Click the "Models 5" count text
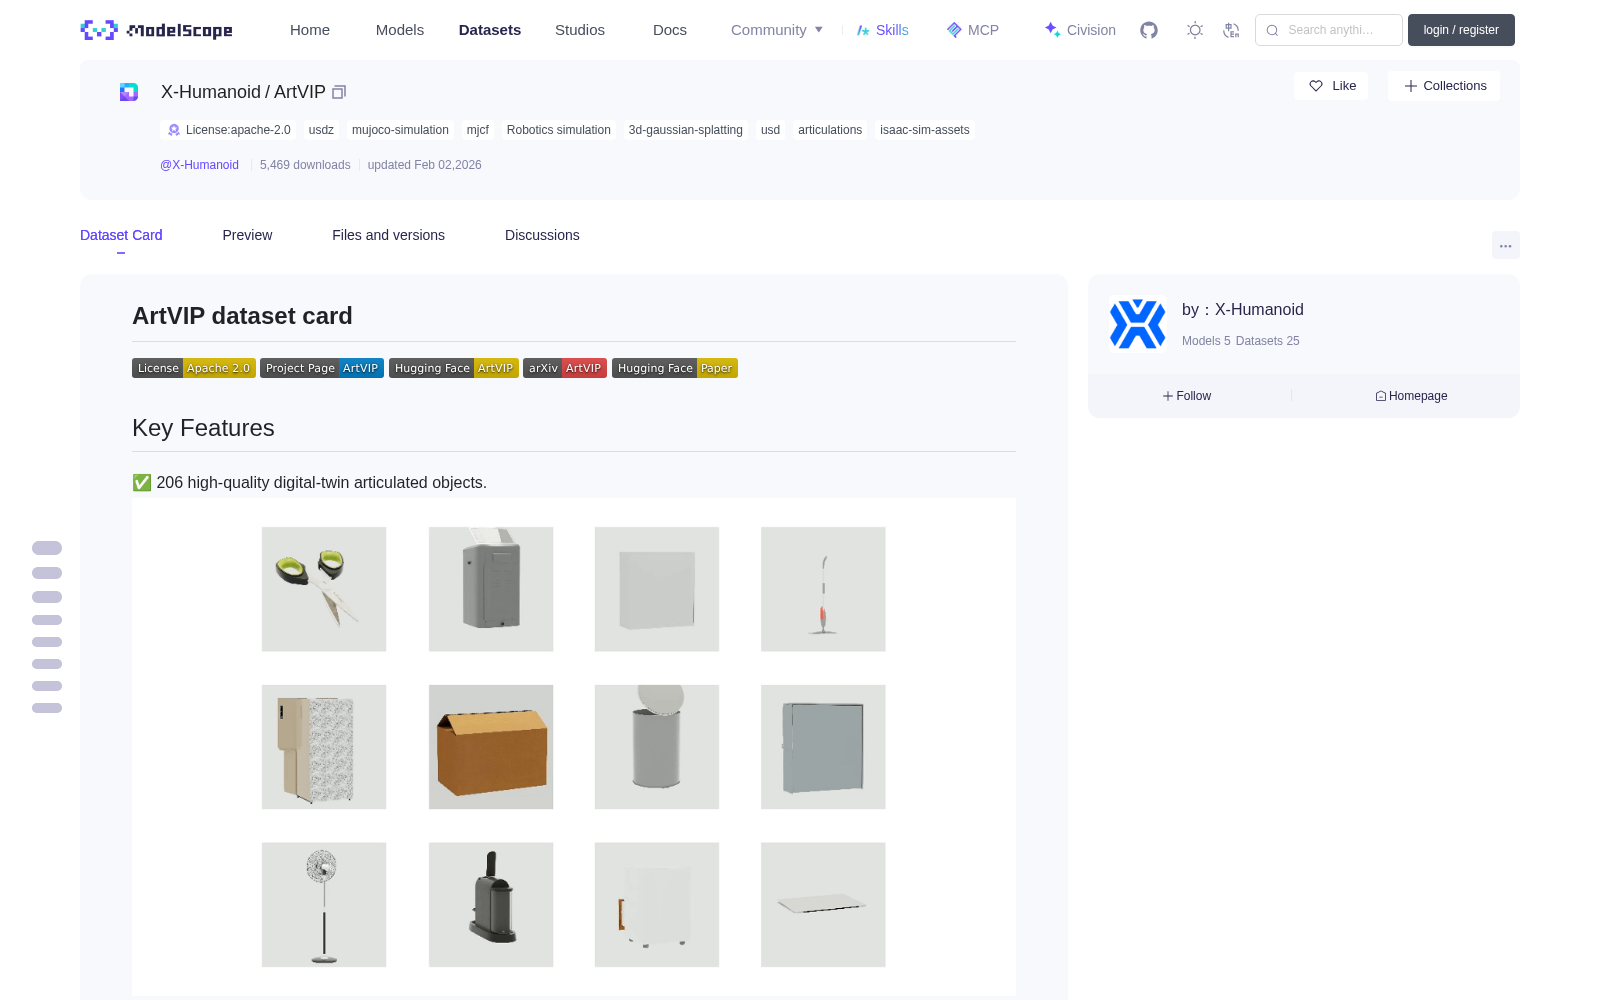The width and height of the screenshot is (1600, 1000). [x=1206, y=341]
